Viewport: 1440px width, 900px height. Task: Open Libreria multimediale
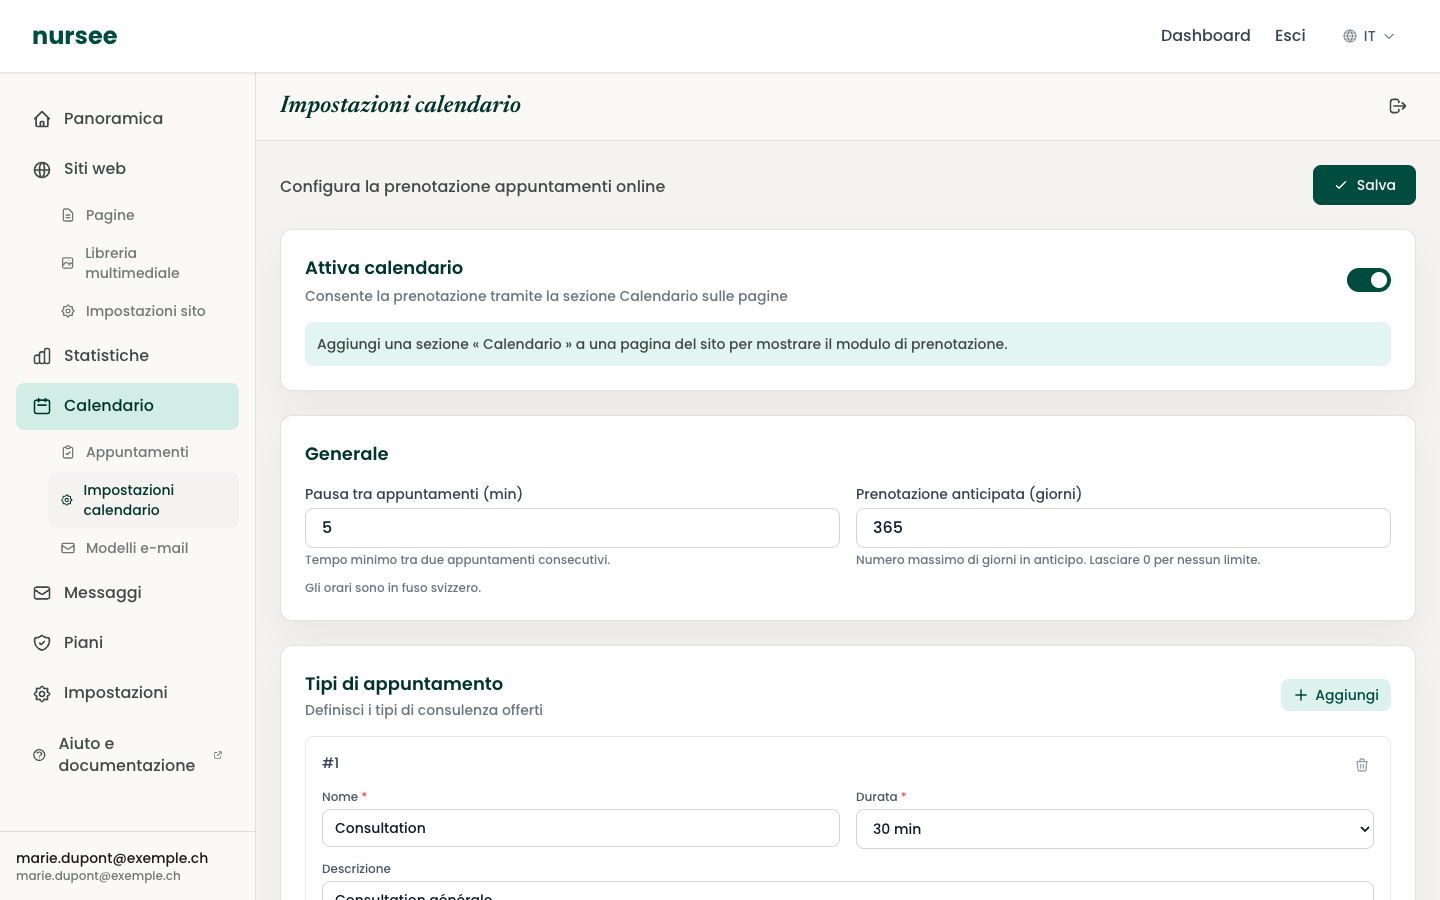pyautogui.click(x=143, y=263)
